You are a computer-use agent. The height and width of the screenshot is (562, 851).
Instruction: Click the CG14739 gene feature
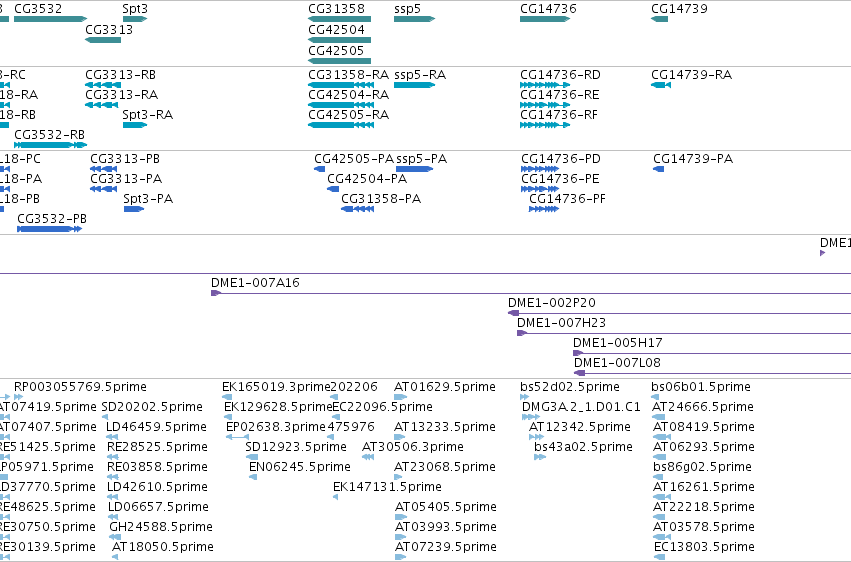[659, 19]
